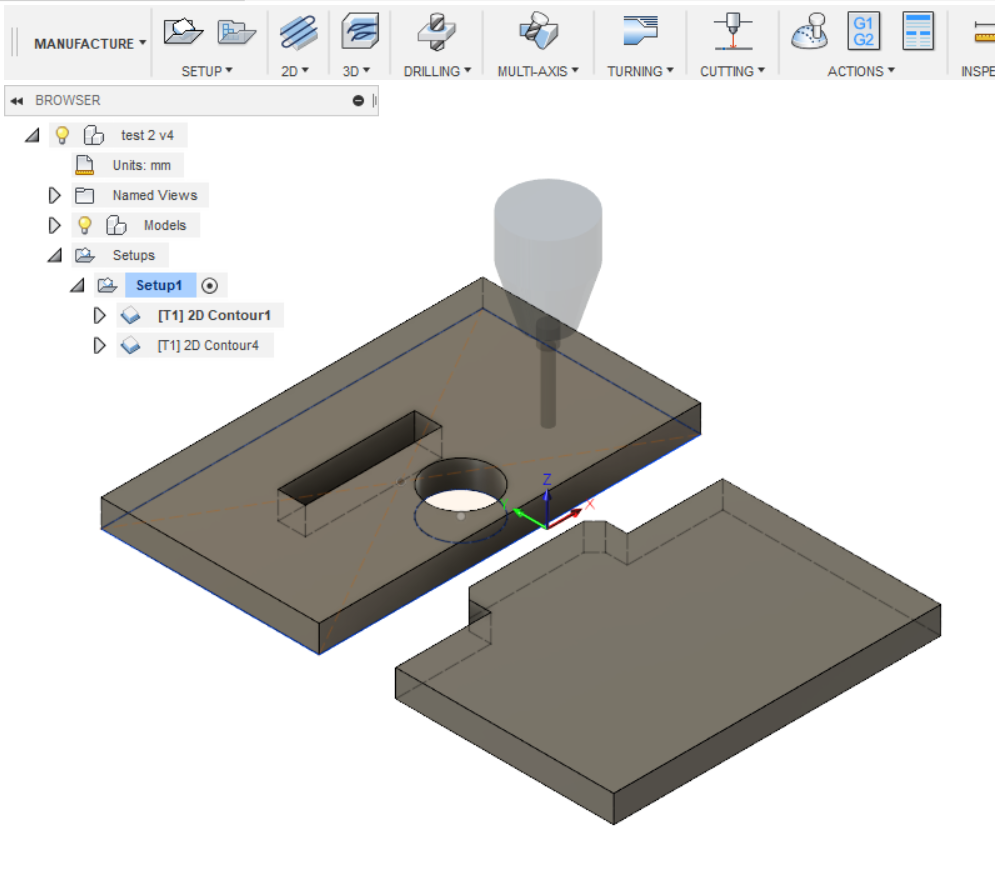The height and width of the screenshot is (871, 995).
Task: Click the New Setup folder icon
Action: pos(183,32)
